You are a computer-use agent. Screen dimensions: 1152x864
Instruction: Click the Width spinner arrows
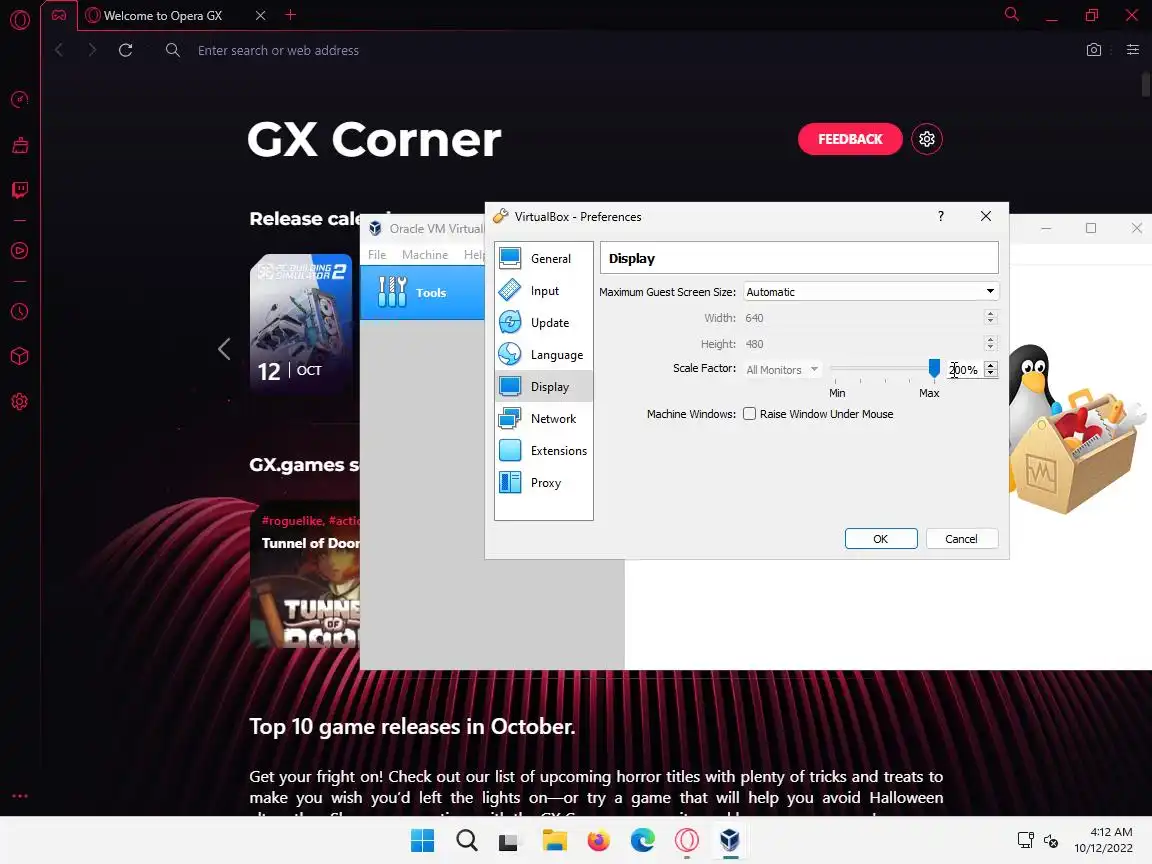point(990,317)
